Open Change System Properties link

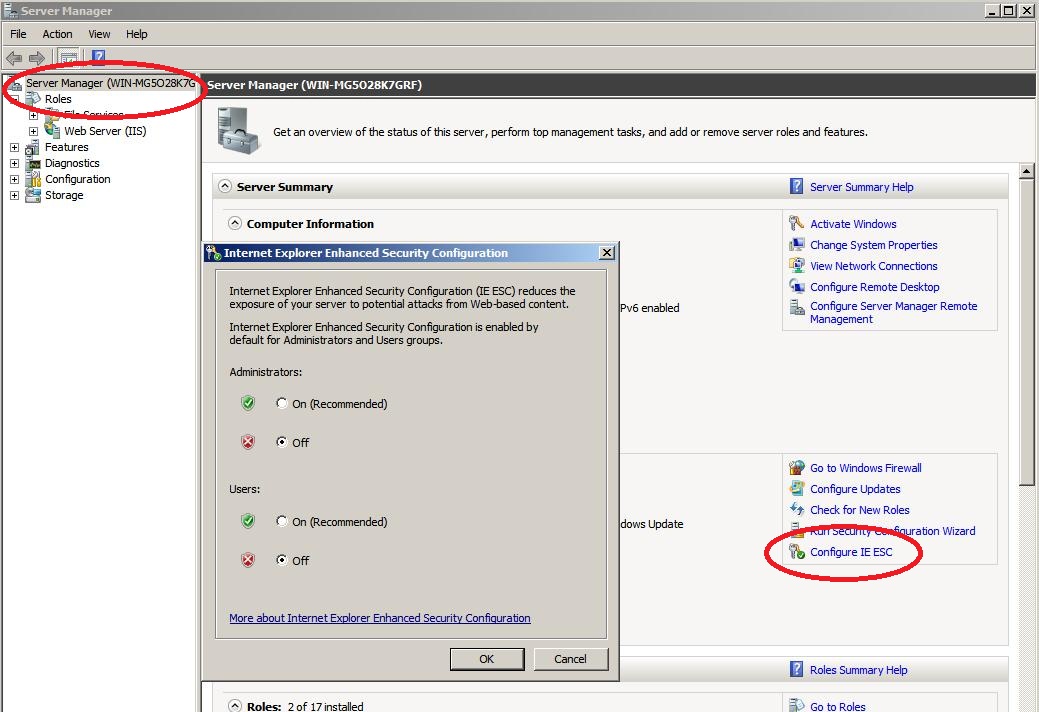point(873,245)
